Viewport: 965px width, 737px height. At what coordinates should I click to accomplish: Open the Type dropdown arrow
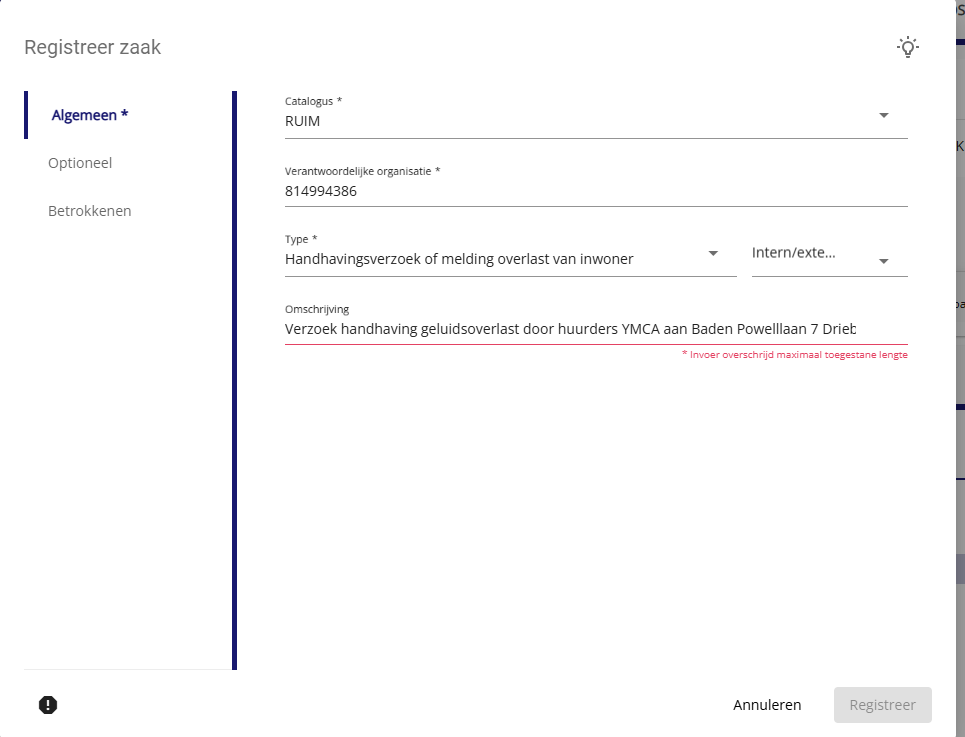point(713,254)
